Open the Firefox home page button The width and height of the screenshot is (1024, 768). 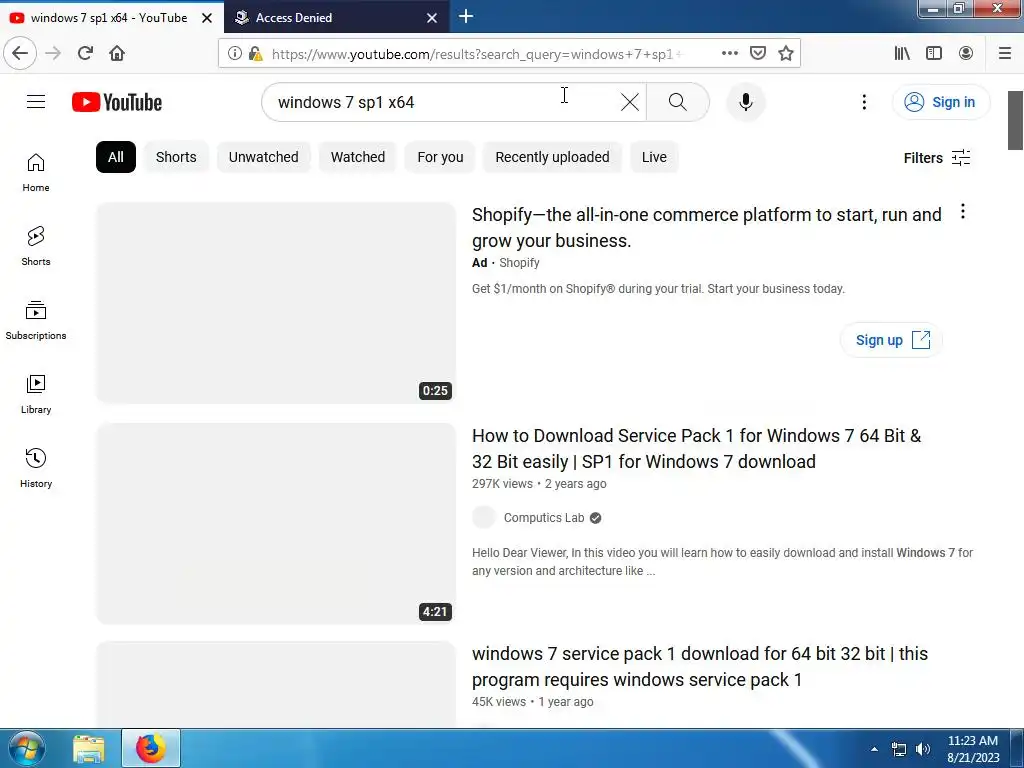117,53
